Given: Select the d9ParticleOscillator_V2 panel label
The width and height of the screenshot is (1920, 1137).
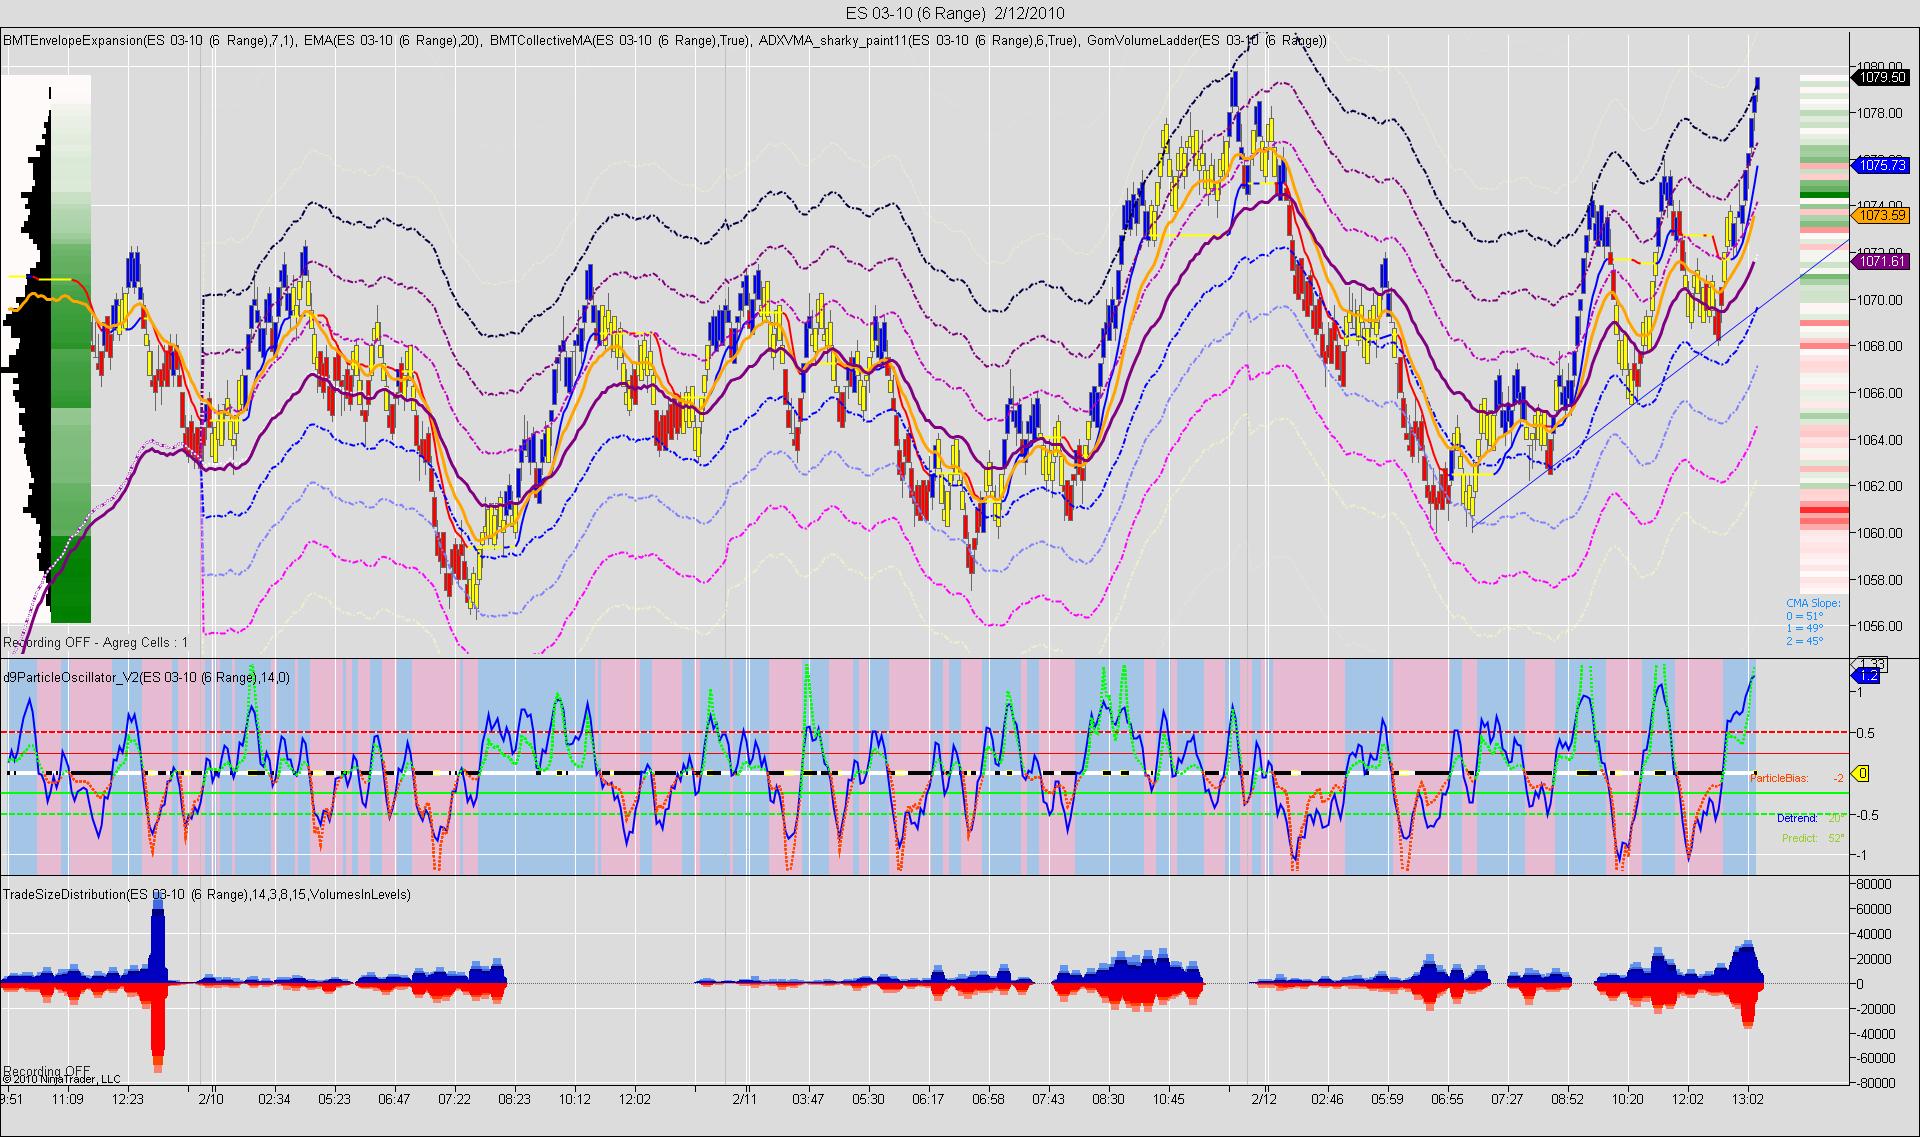Looking at the screenshot, I should pyautogui.click(x=147, y=677).
